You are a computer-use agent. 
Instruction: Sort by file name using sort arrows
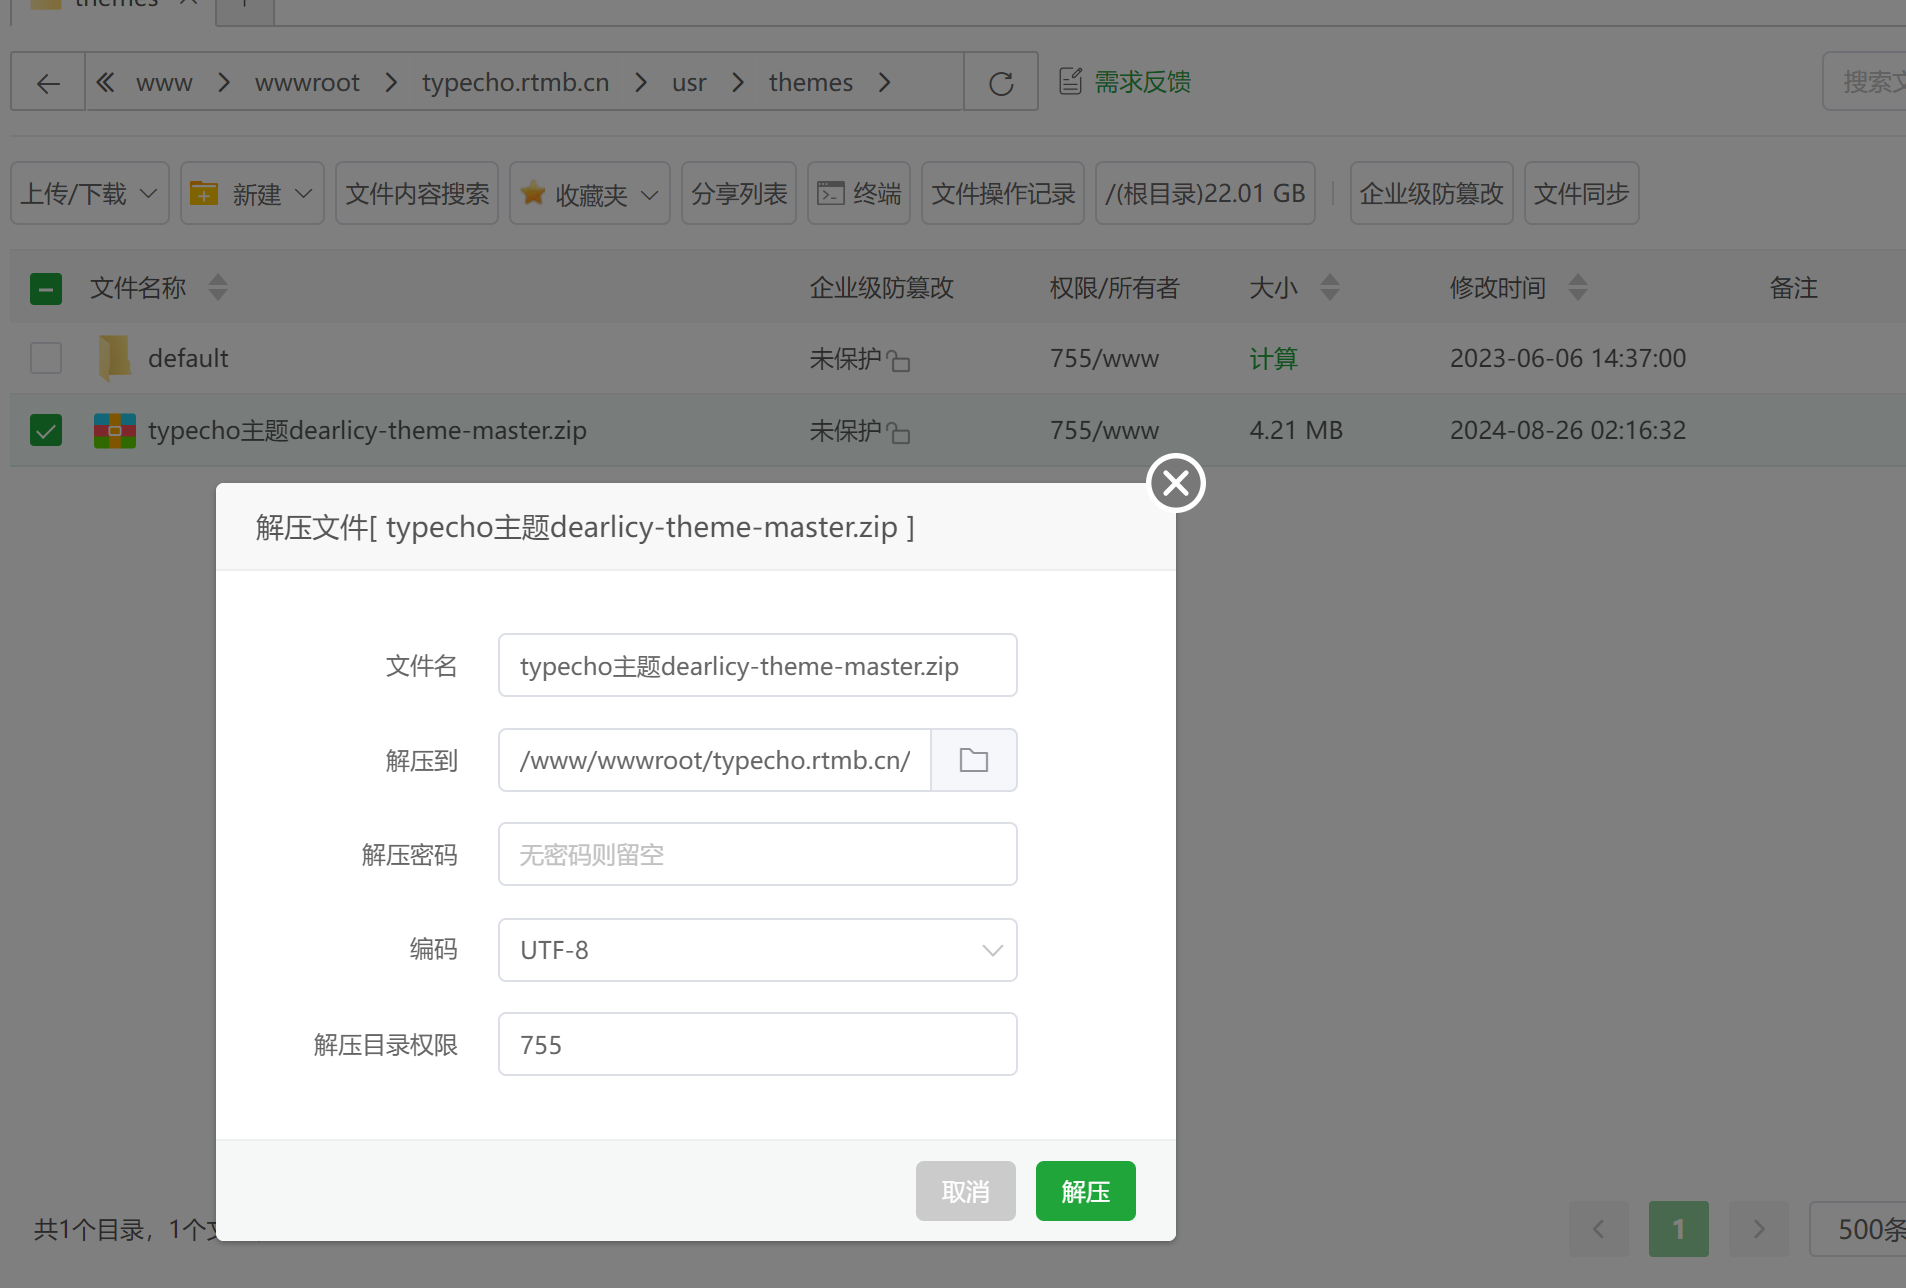218,288
